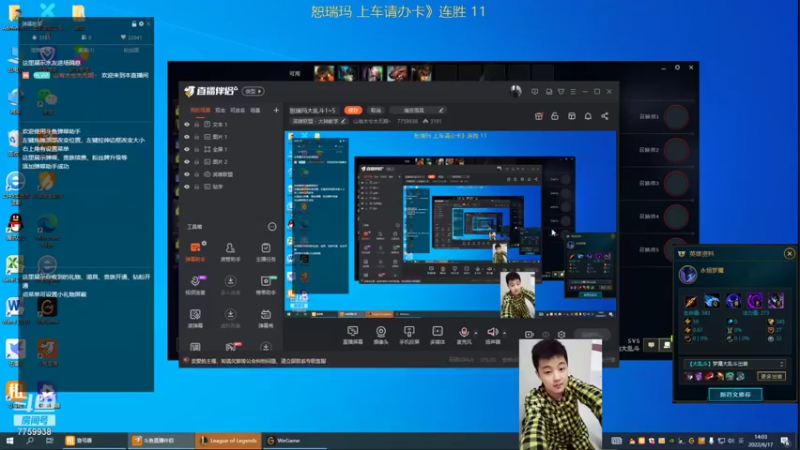Hide the 全屏 1 layer
This screenshot has width=800, height=450.
point(187,149)
